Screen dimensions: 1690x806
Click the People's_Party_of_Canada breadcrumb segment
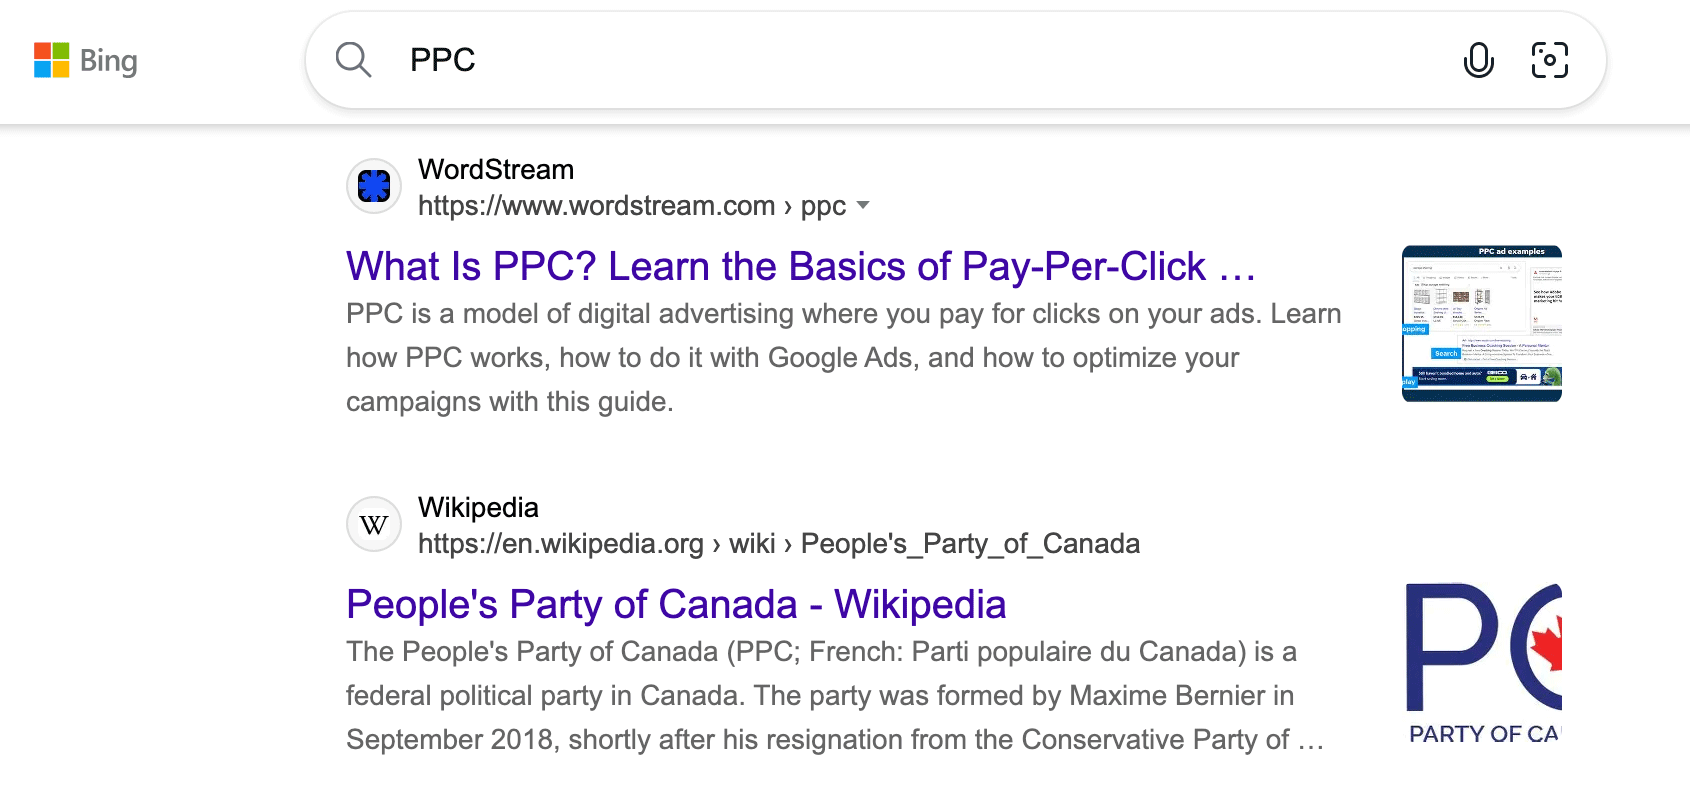pyautogui.click(x=970, y=544)
